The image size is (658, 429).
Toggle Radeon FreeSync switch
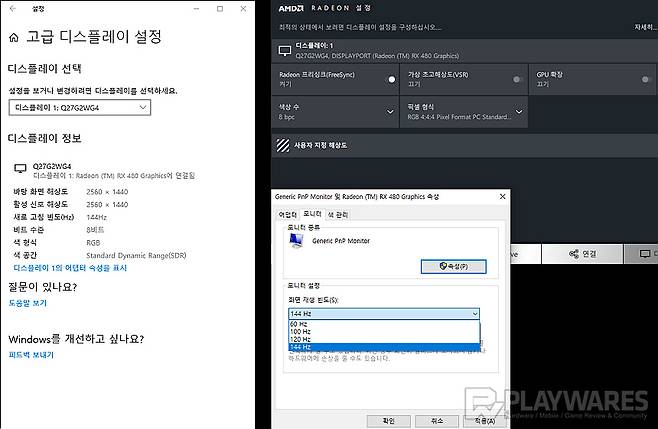(391, 79)
